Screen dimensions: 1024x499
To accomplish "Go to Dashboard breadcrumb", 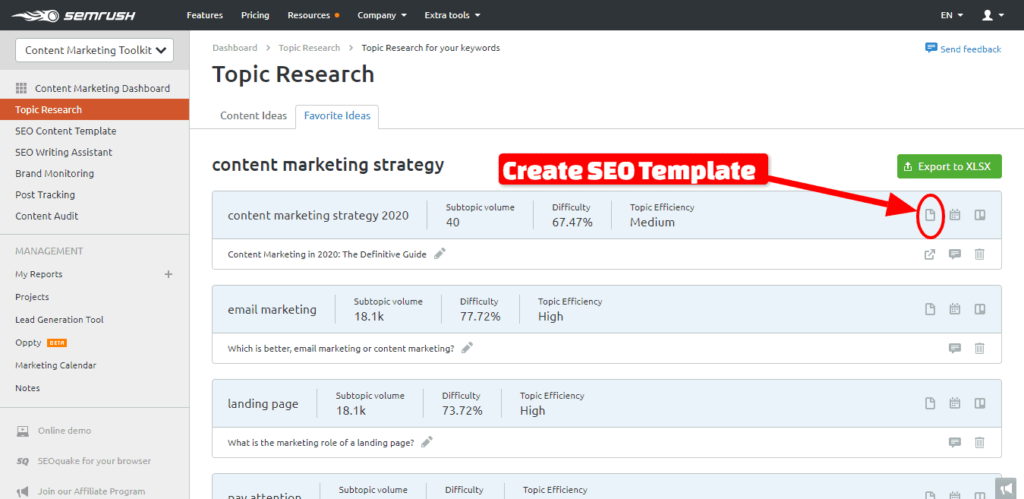I will tap(234, 48).
